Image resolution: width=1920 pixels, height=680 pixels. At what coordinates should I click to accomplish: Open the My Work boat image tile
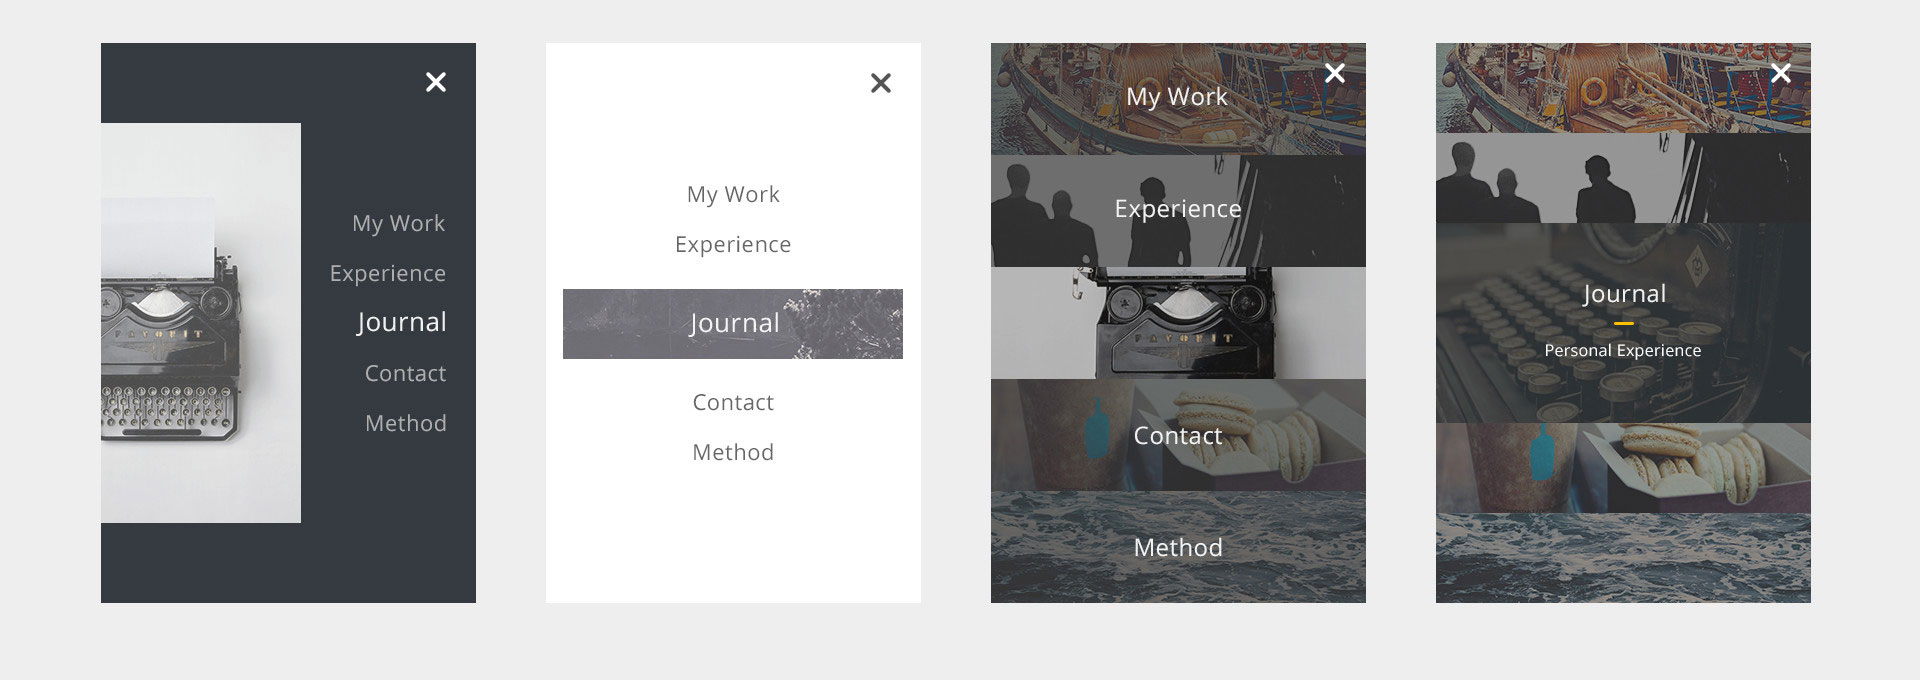(1177, 96)
